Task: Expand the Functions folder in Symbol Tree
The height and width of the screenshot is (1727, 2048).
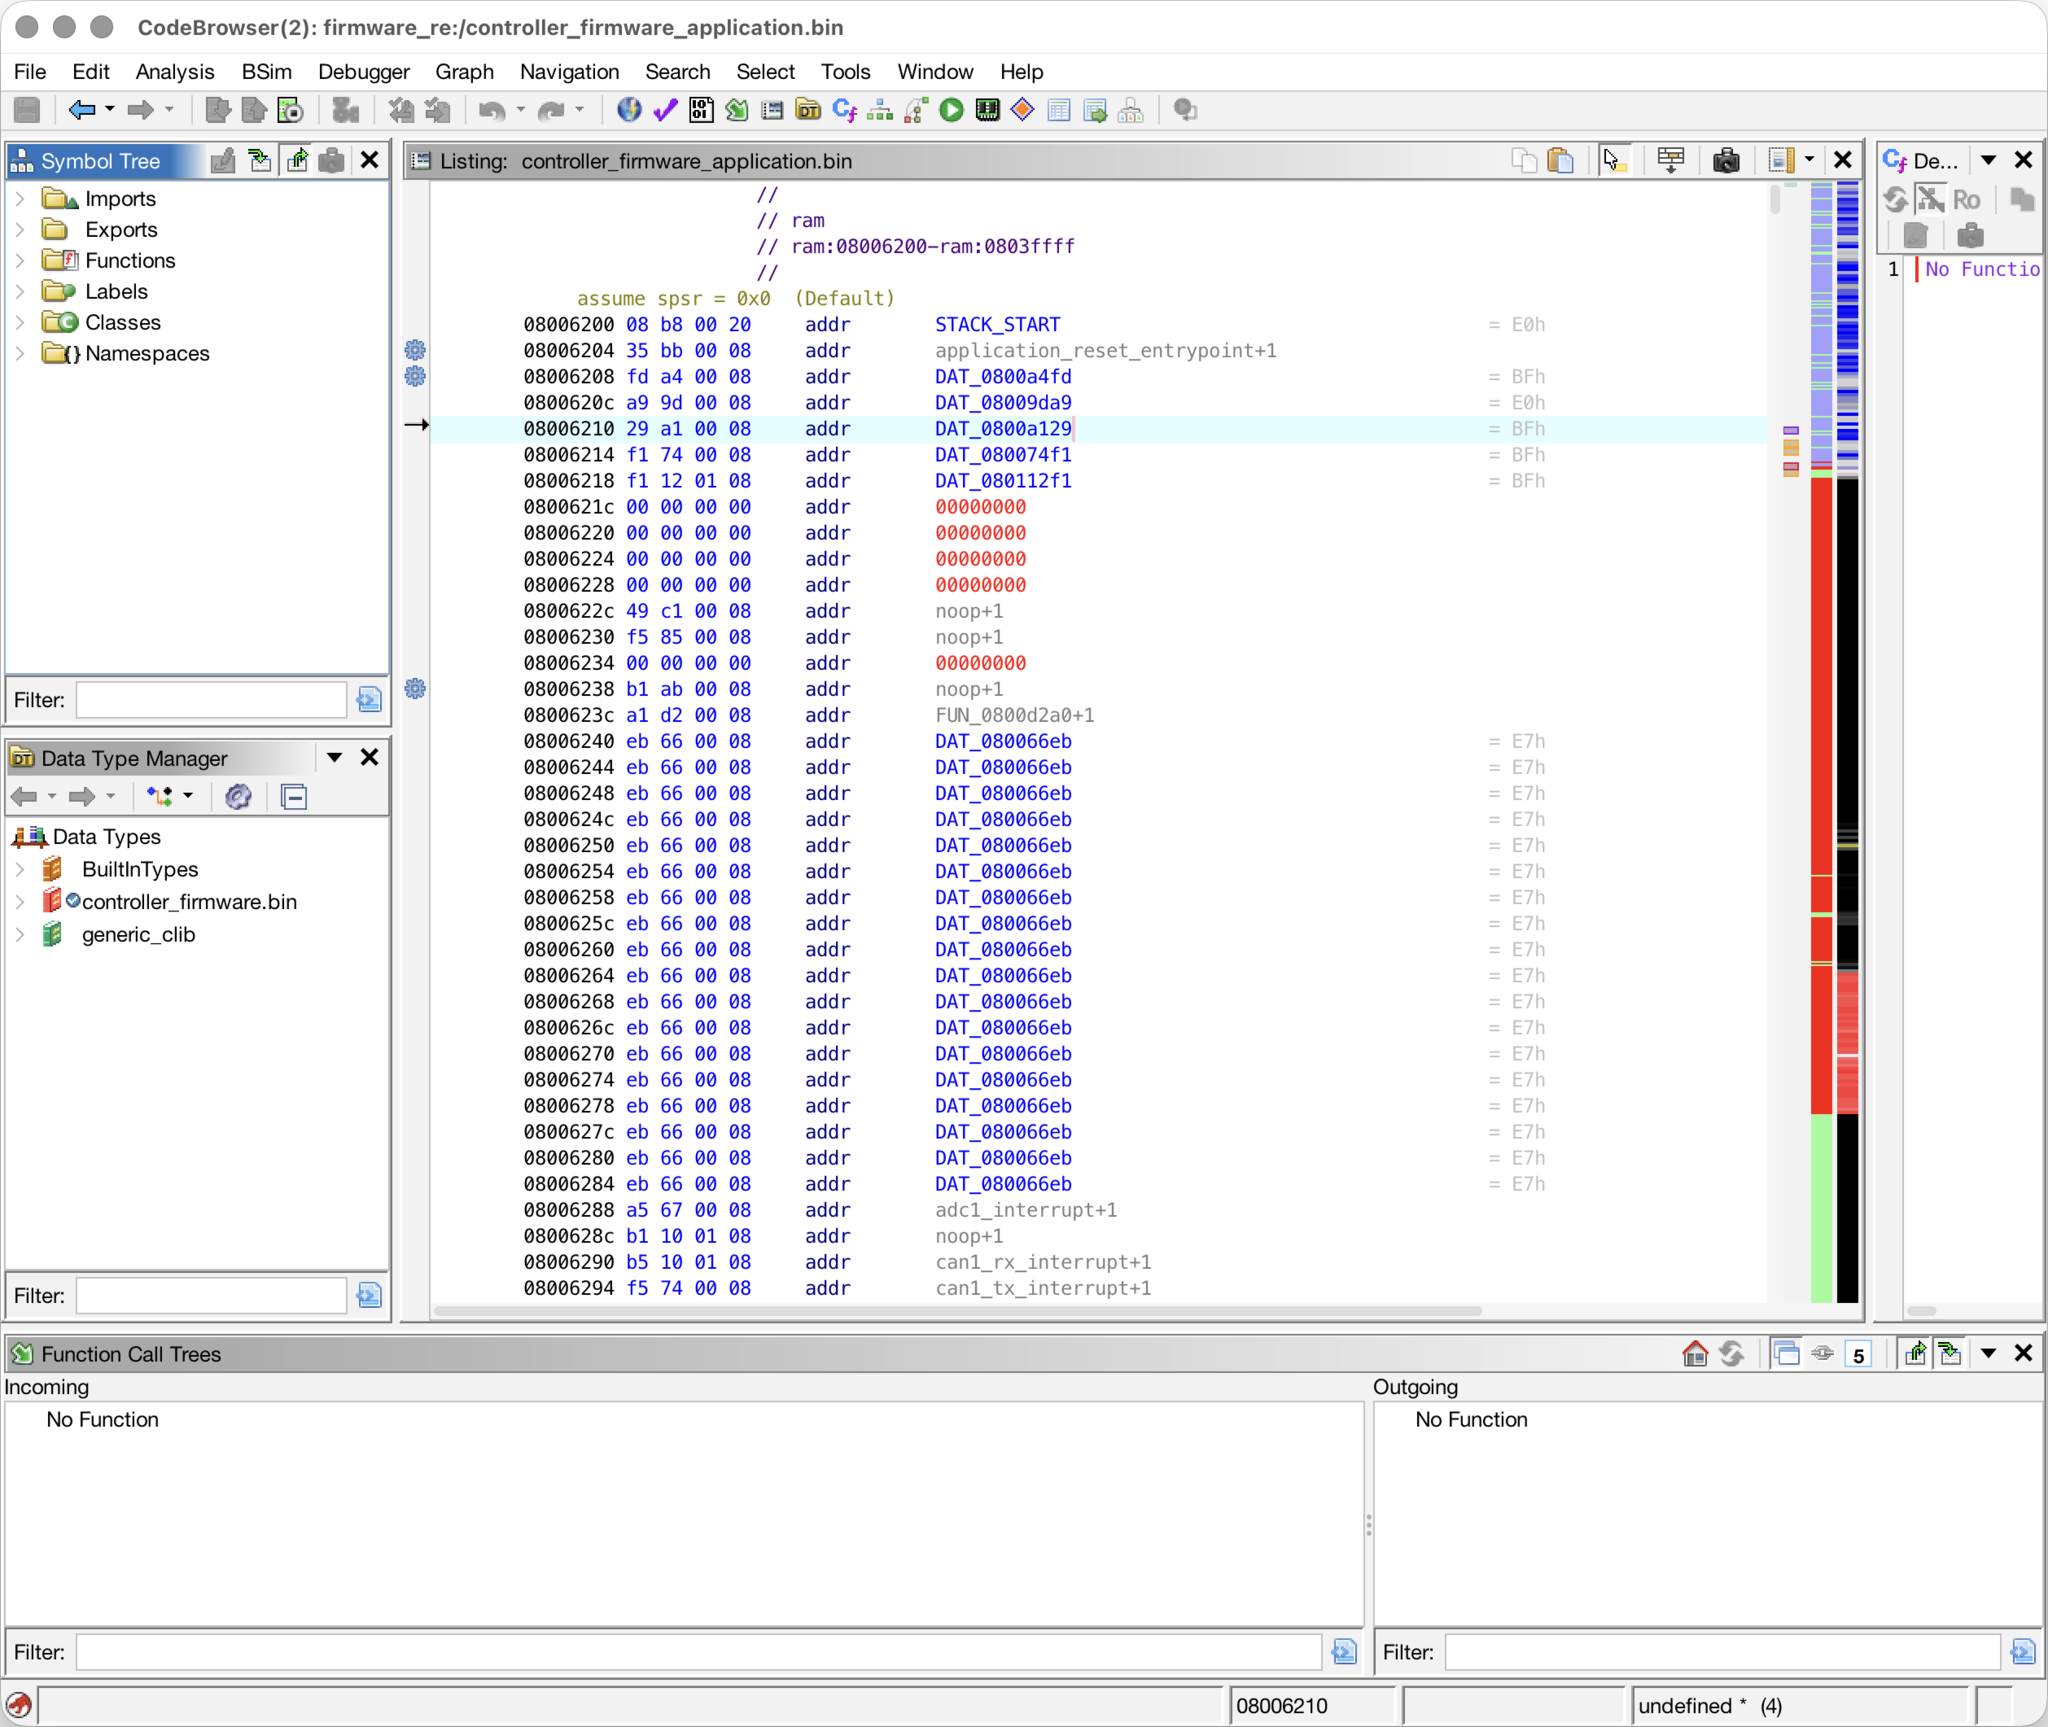Action: pos(19,260)
